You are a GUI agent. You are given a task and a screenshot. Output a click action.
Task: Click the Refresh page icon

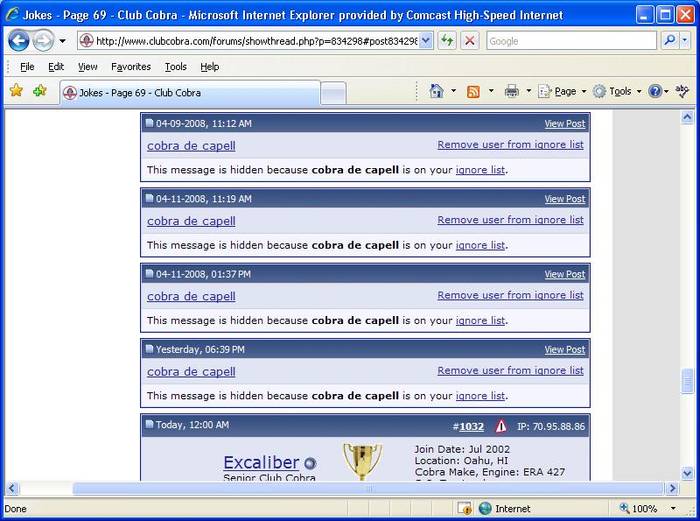[447, 41]
